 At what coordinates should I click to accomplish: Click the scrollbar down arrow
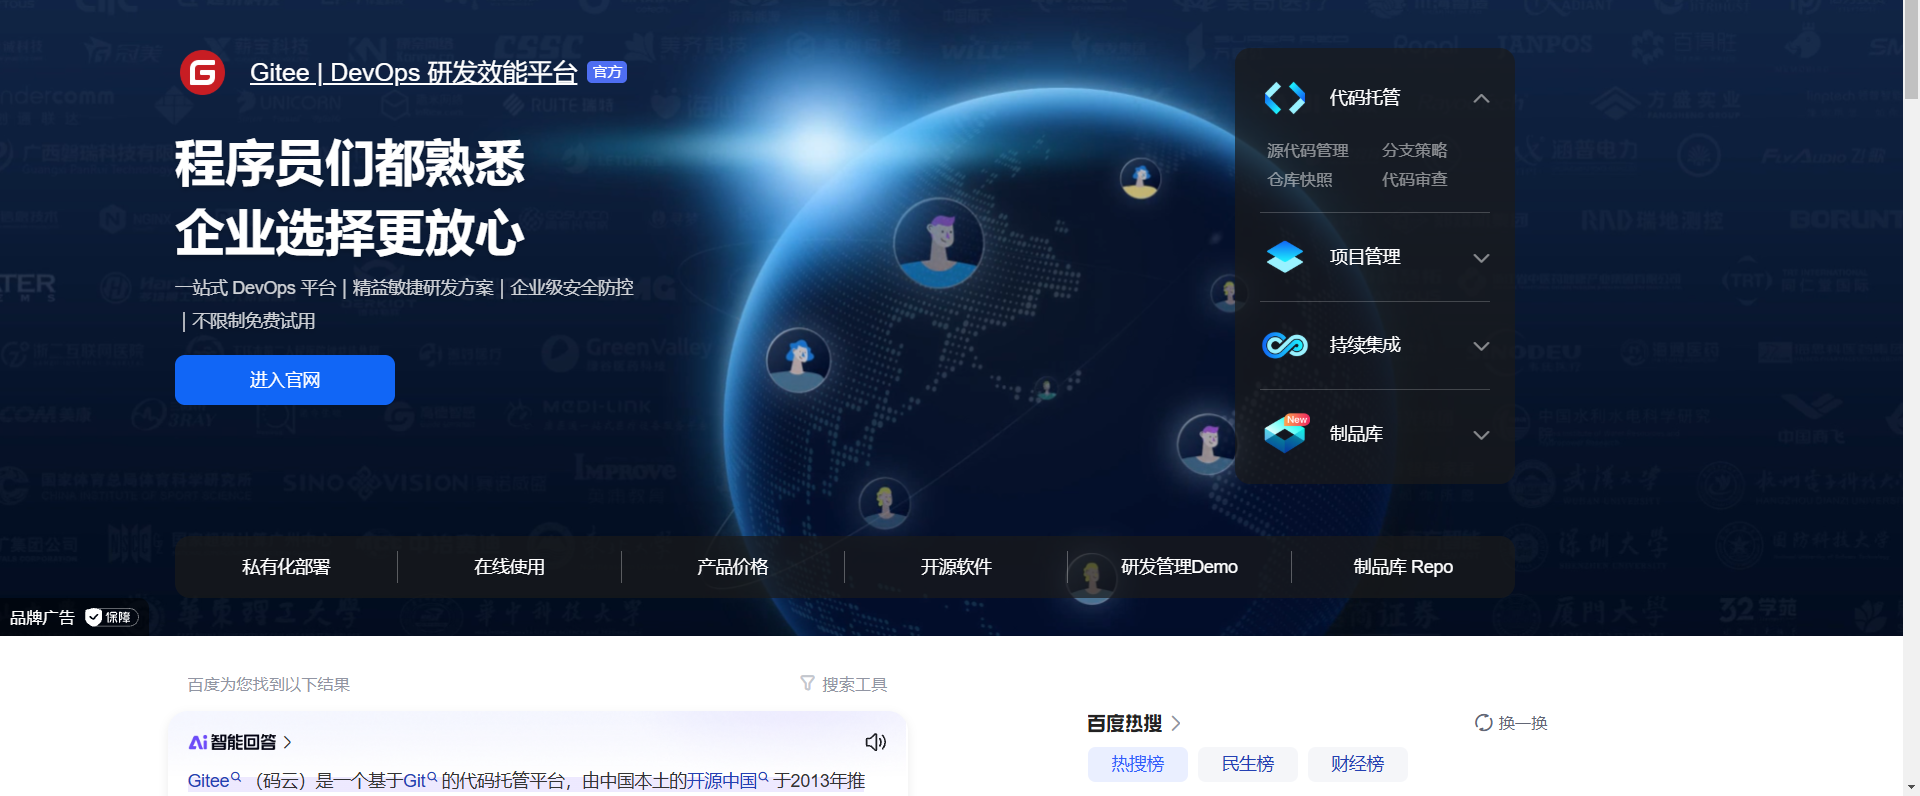1911,787
